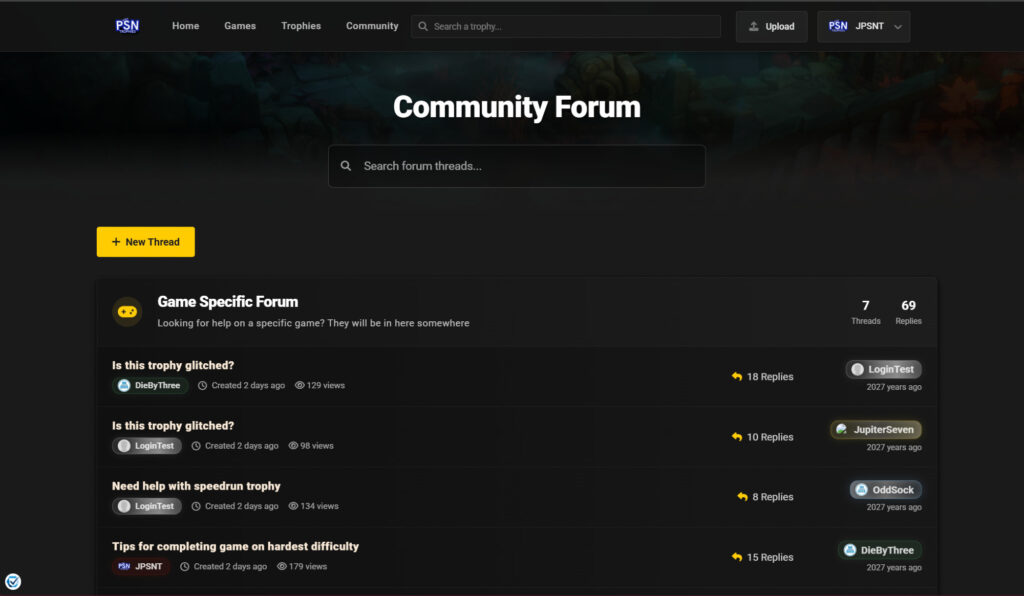Click DieByThree author badge on first thread

[x=150, y=385]
